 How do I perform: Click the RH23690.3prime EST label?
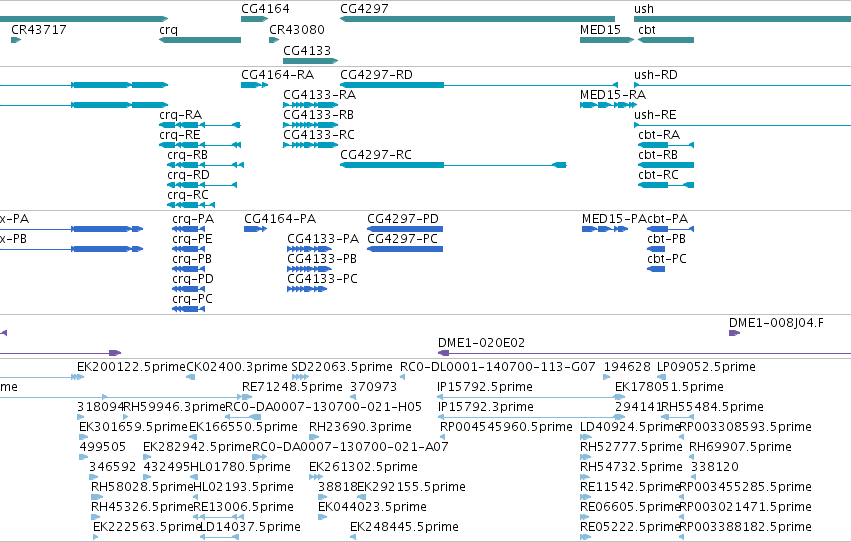pos(360,428)
